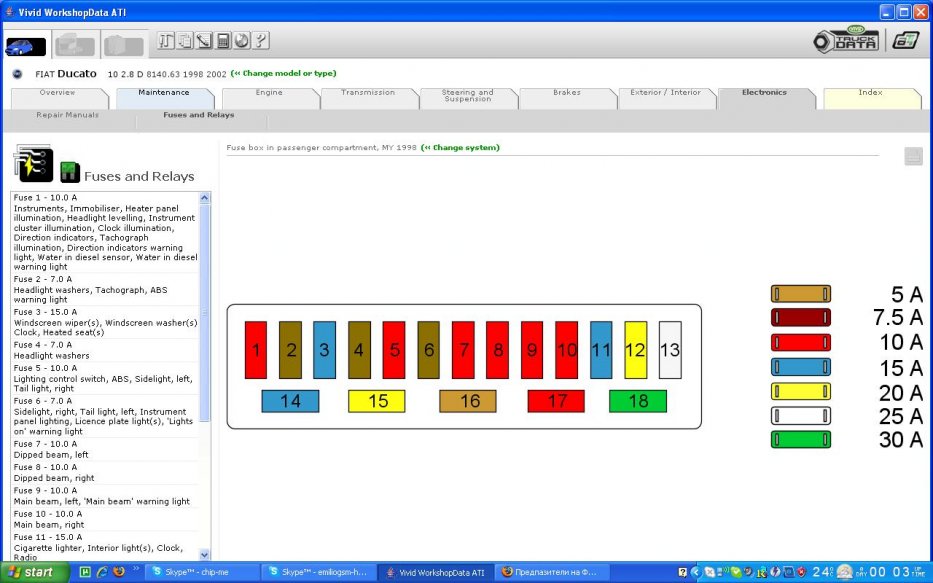933x583 pixels.
Task: Click the Truck Data logo
Action: [x=846, y=41]
